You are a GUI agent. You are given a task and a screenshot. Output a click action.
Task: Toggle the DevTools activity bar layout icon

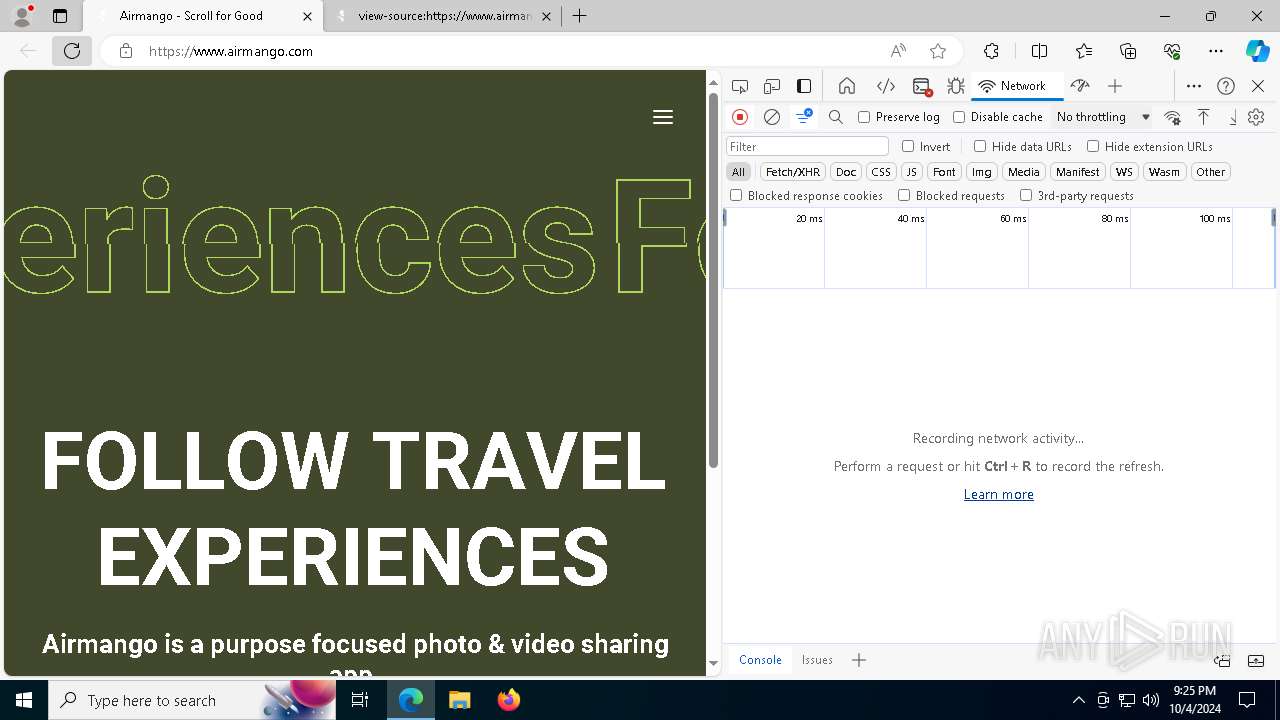point(804,86)
